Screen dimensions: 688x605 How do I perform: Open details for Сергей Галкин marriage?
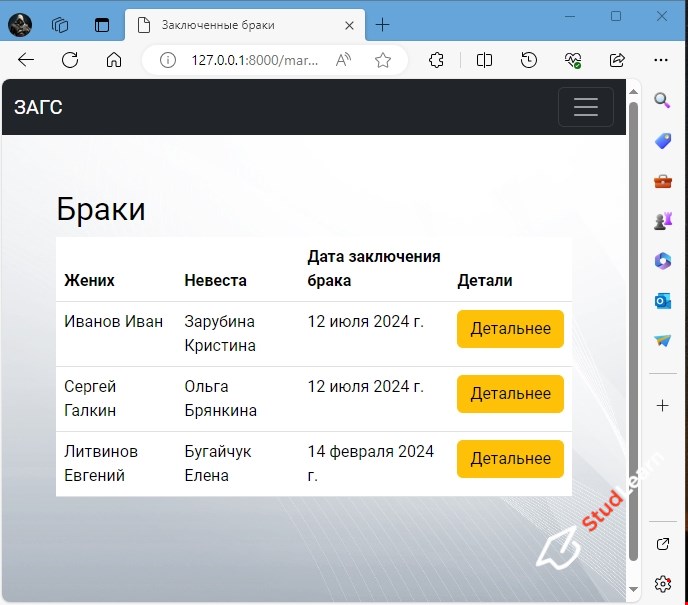[x=510, y=394]
